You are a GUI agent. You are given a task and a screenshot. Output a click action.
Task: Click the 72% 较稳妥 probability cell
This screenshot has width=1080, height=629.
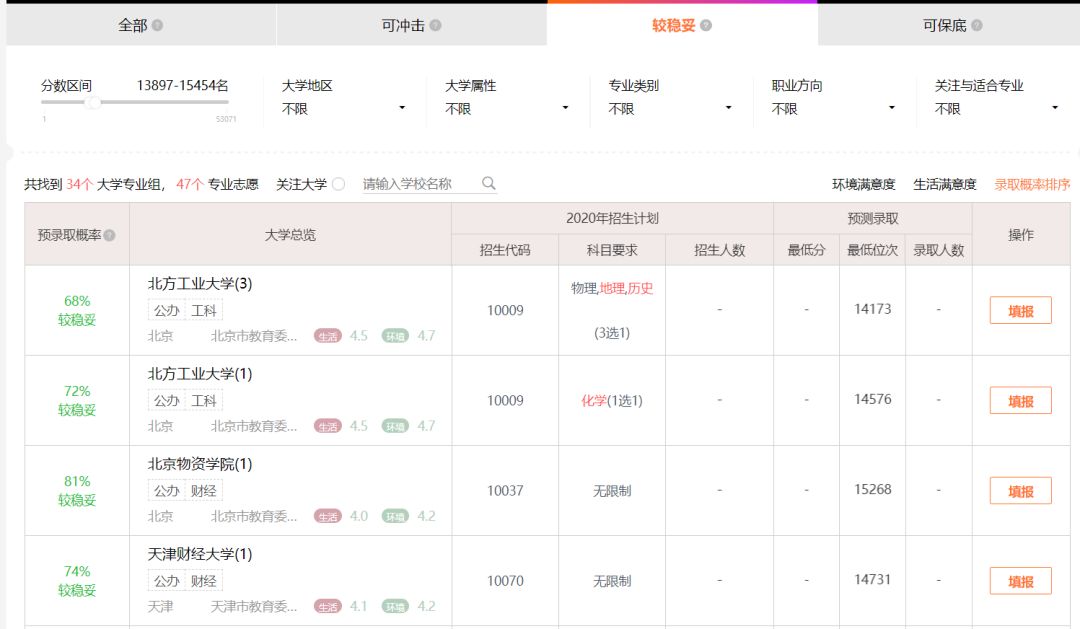(x=77, y=401)
